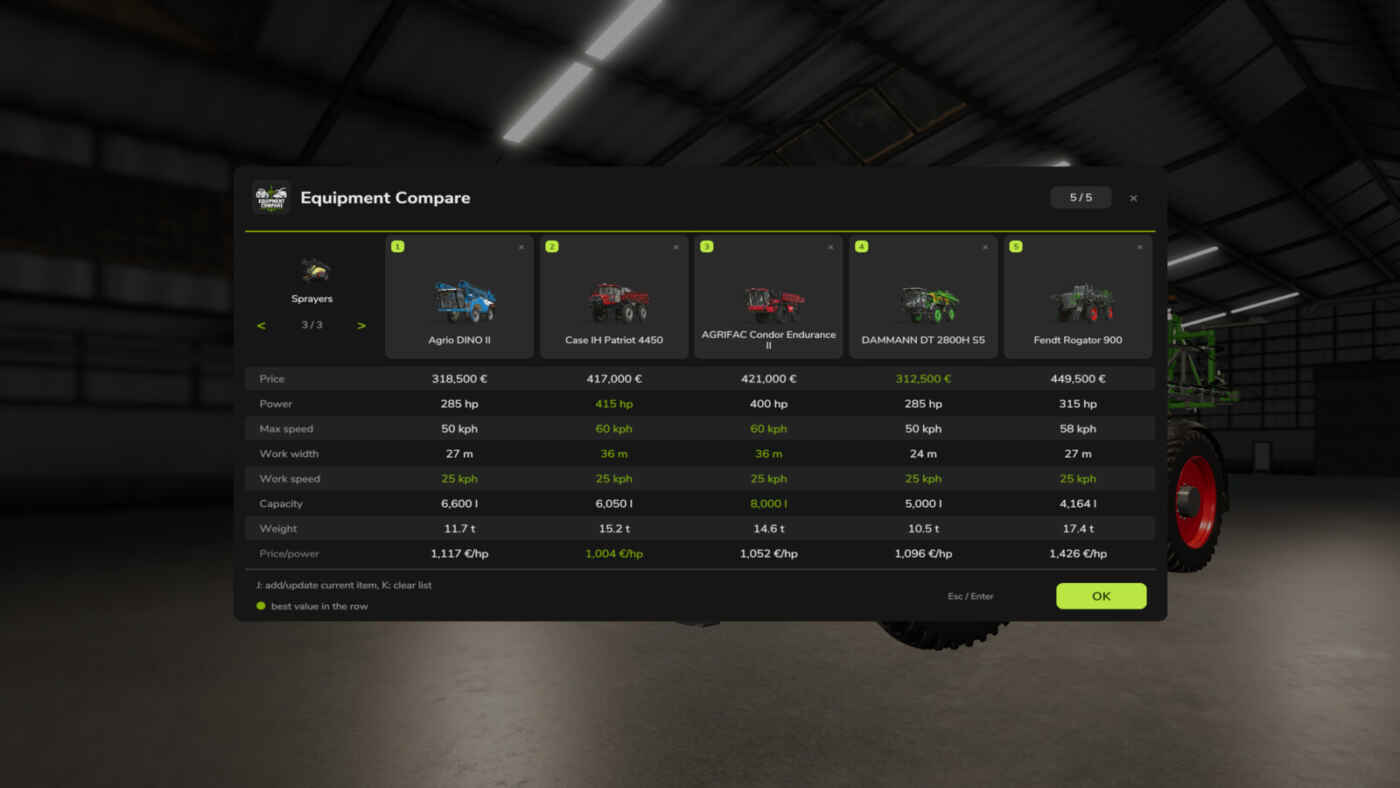Click the 24 m work width value

click(x=923, y=454)
